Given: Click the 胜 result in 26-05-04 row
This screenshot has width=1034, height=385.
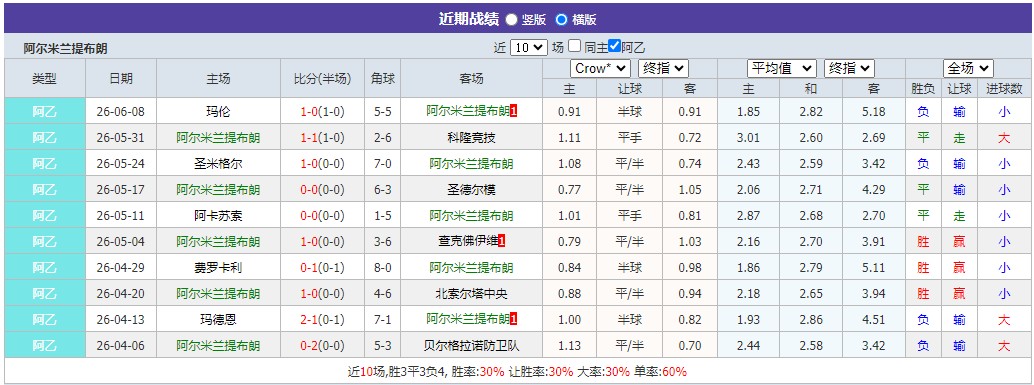Looking at the screenshot, I should [923, 241].
